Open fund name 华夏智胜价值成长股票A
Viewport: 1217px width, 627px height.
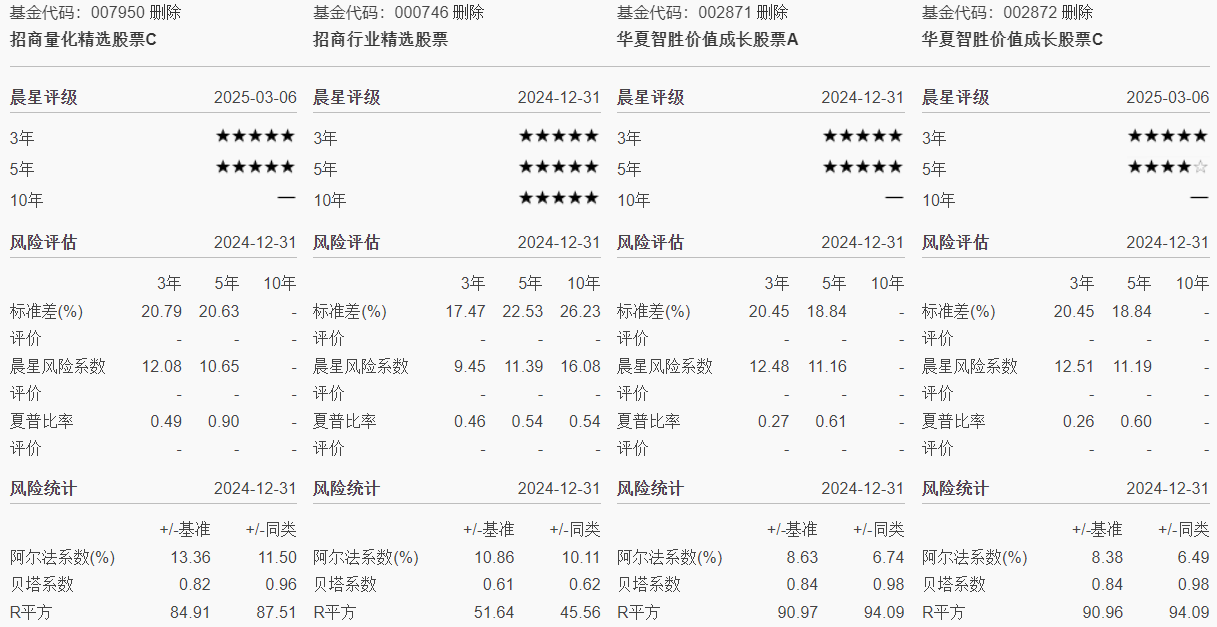click(708, 40)
